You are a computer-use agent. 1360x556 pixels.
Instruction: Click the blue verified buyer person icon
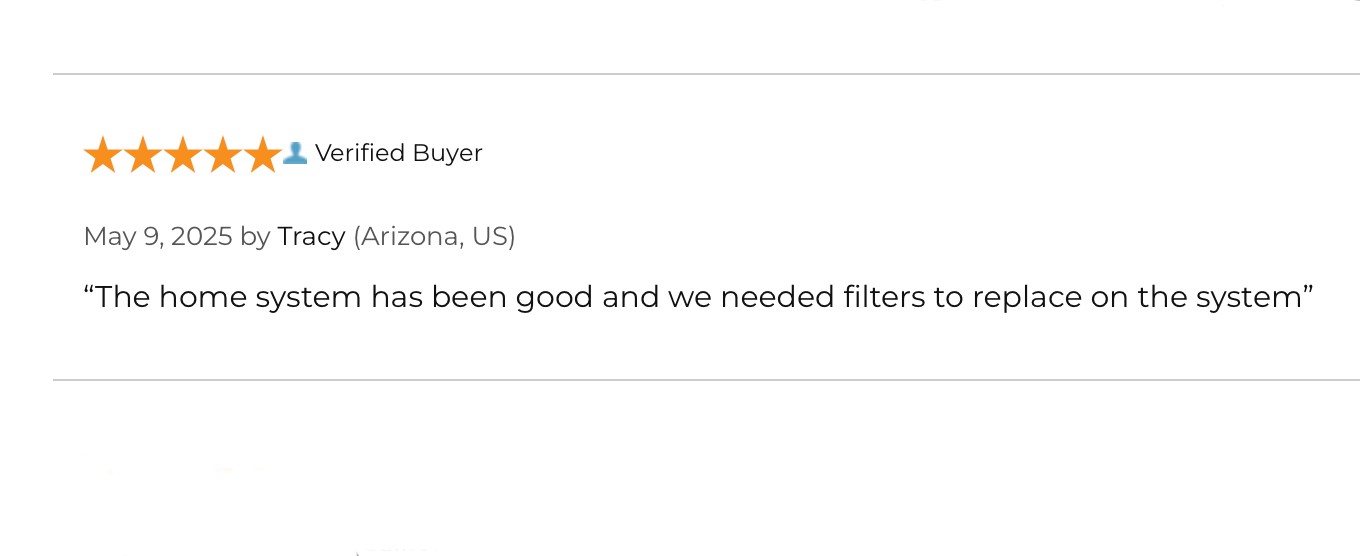click(x=295, y=152)
